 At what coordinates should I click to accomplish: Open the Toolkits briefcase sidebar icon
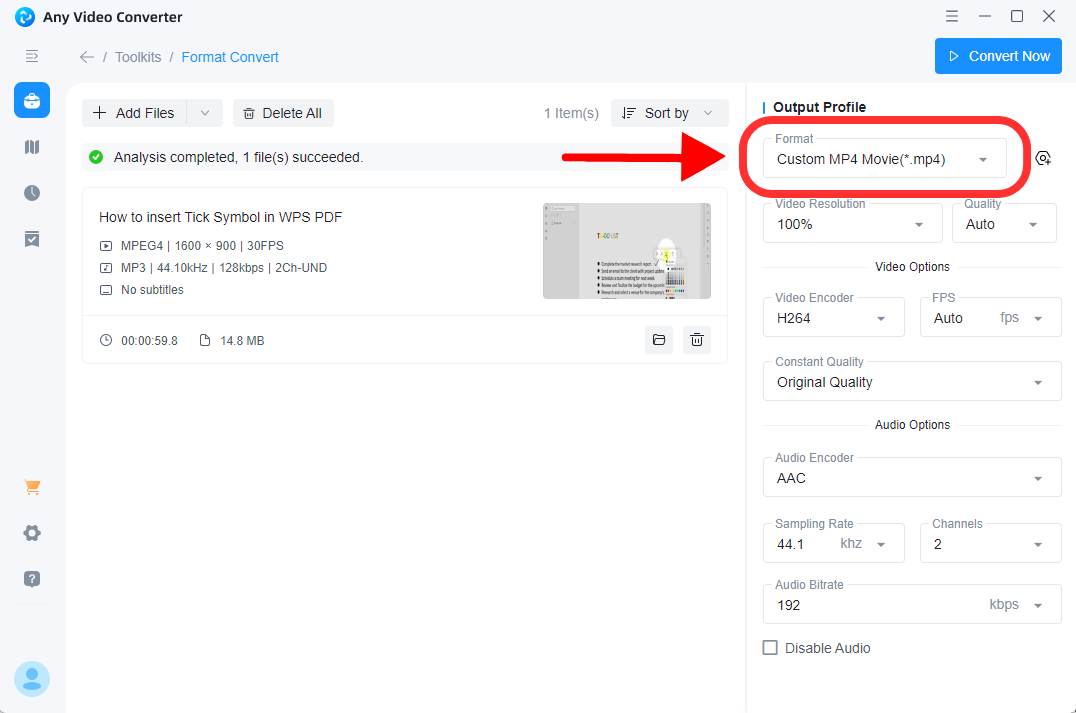pos(32,100)
